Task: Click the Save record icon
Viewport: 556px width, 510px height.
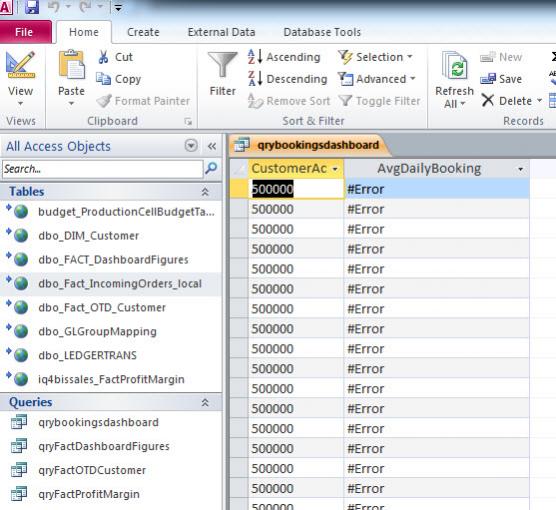Action: (x=488, y=79)
